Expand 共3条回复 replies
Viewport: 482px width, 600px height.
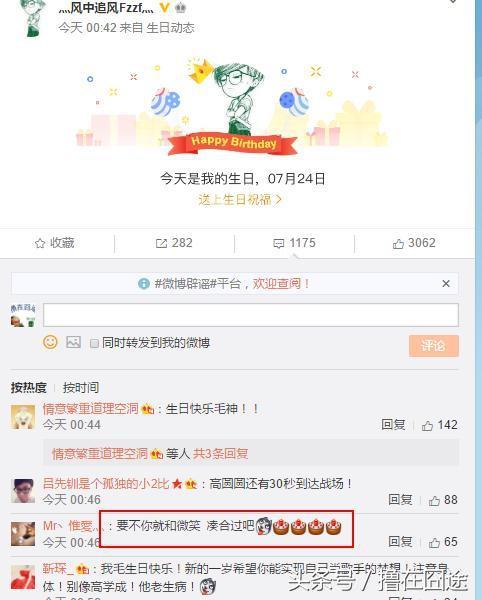(x=221, y=454)
